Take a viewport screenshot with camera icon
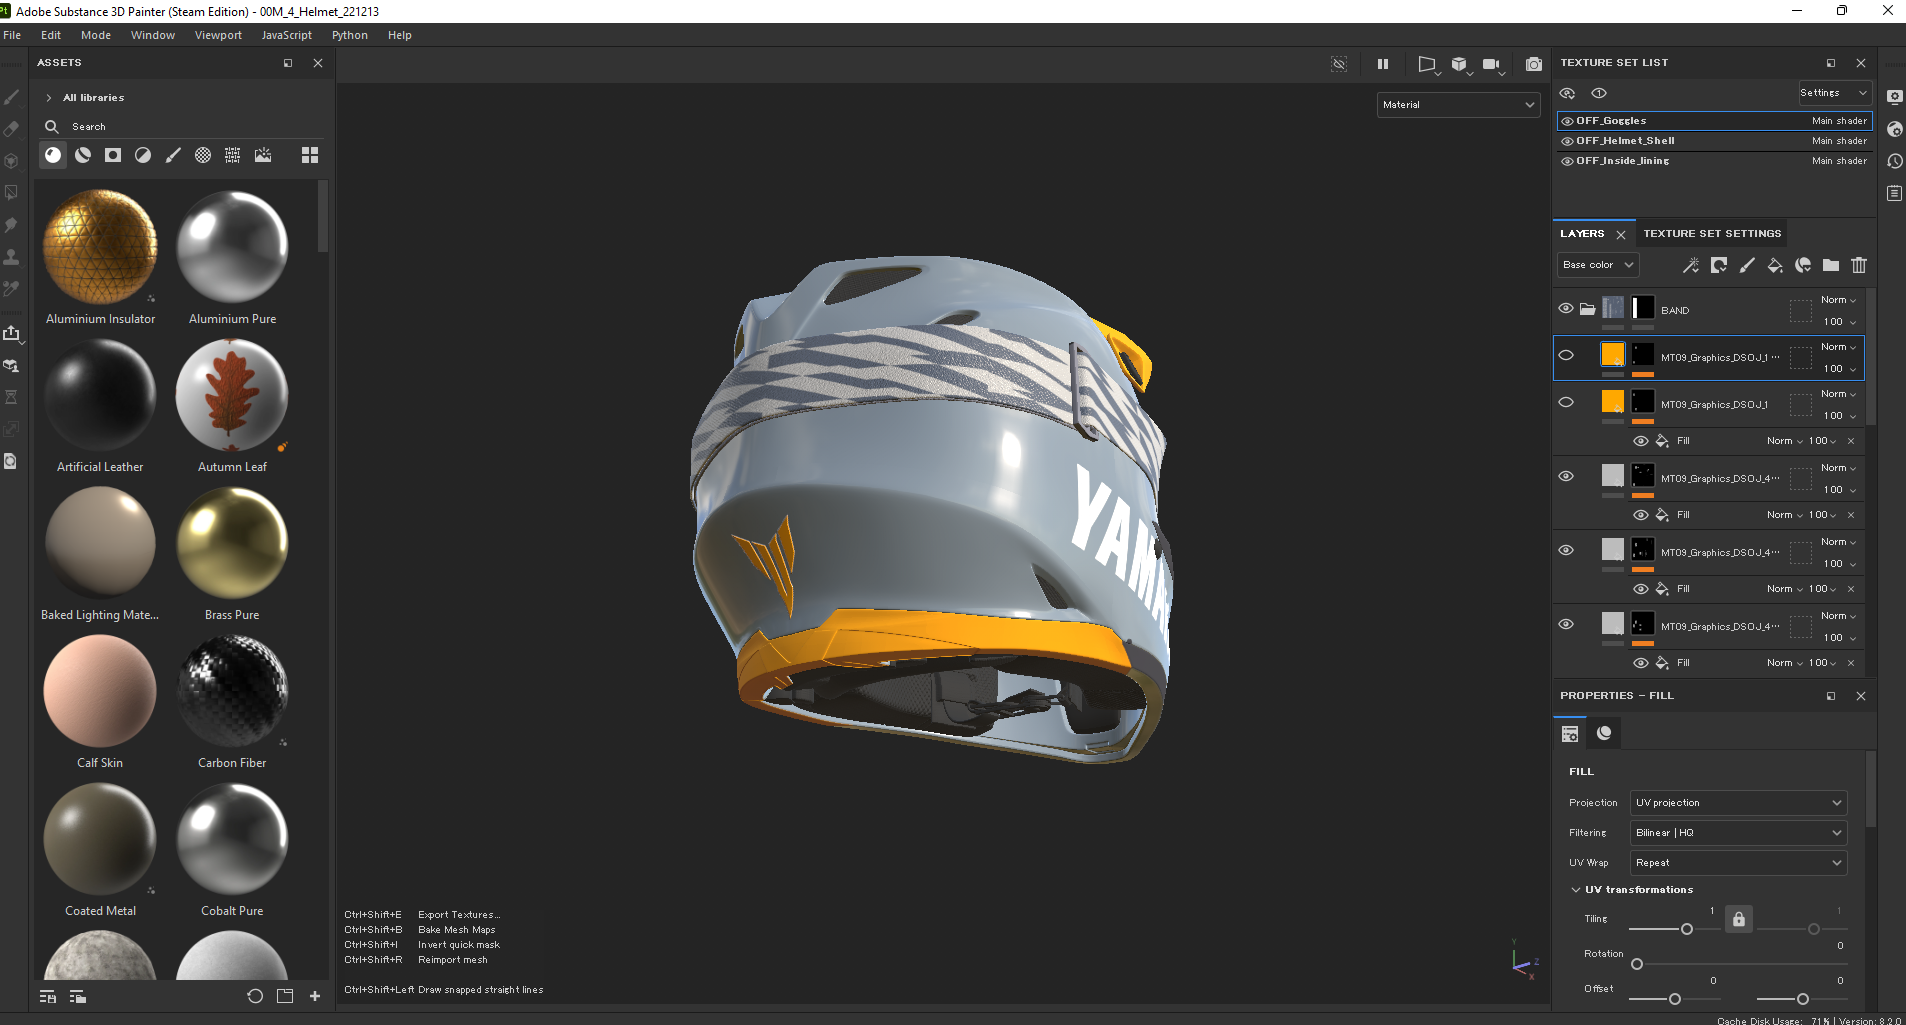This screenshot has width=1906, height=1025. 1534,64
